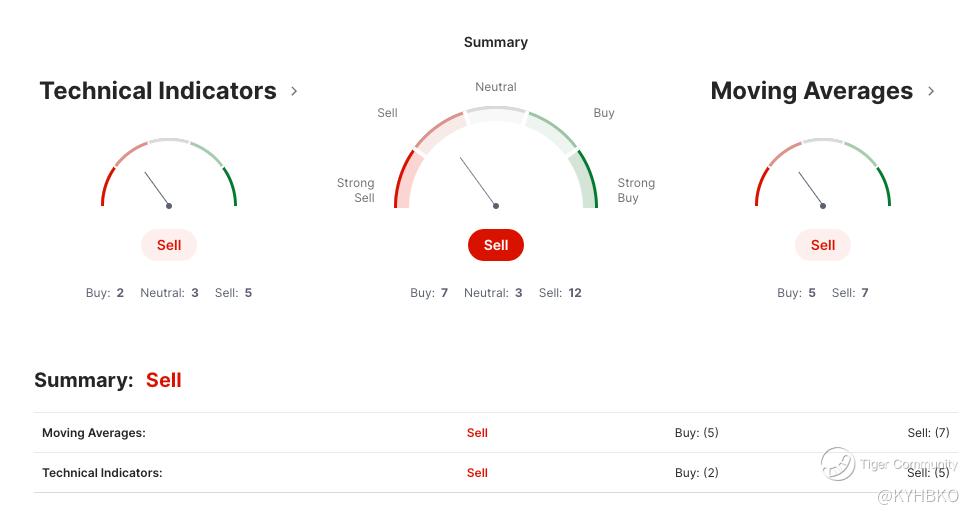Image resolution: width=978 pixels, height=518 pixels.
Task: Click the central Summary gauge needle
Action: click(478, 182)
